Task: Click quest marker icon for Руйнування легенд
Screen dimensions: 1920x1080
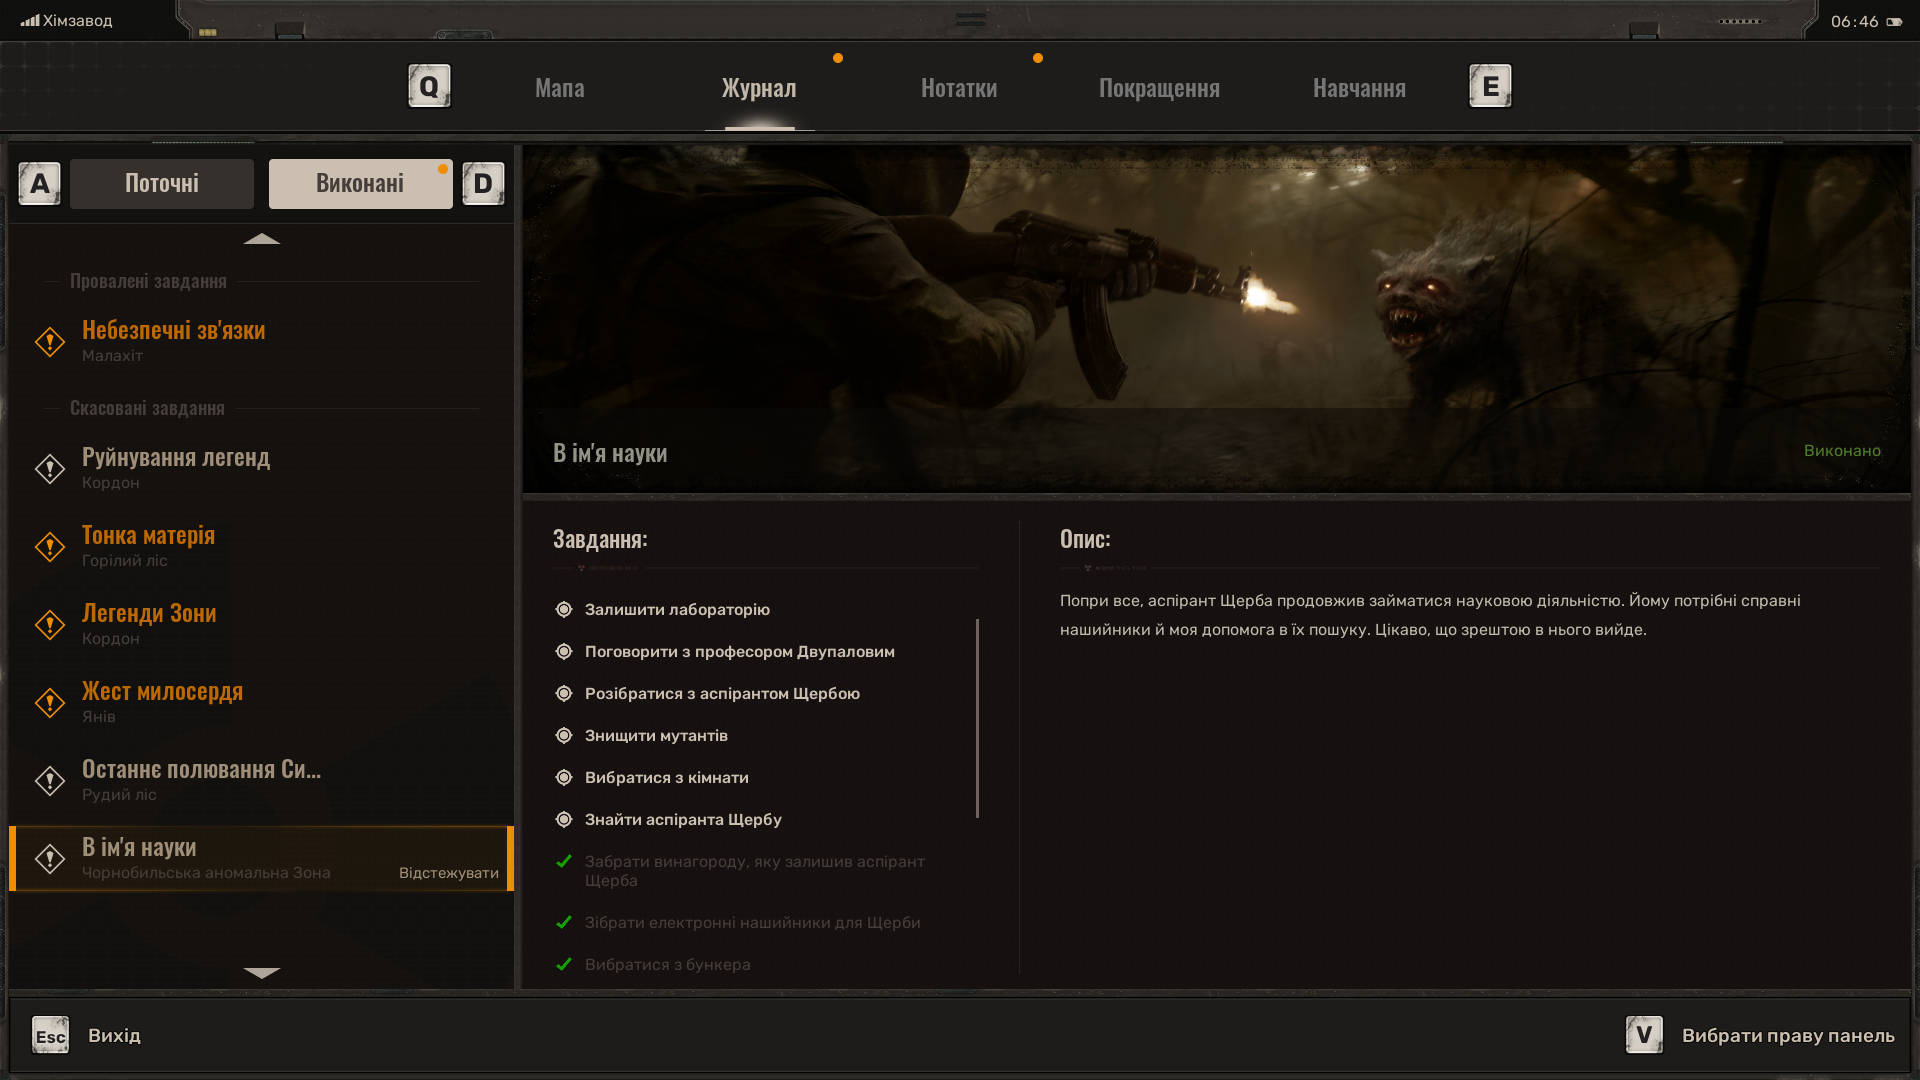Action: [50, 469]
